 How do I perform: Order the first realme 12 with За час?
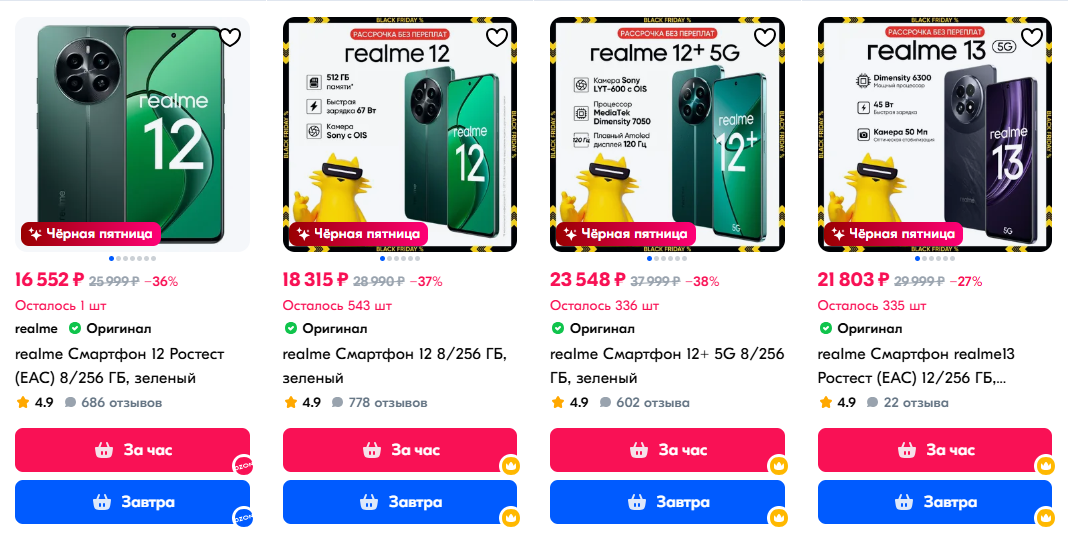click(x=132, y=450)
